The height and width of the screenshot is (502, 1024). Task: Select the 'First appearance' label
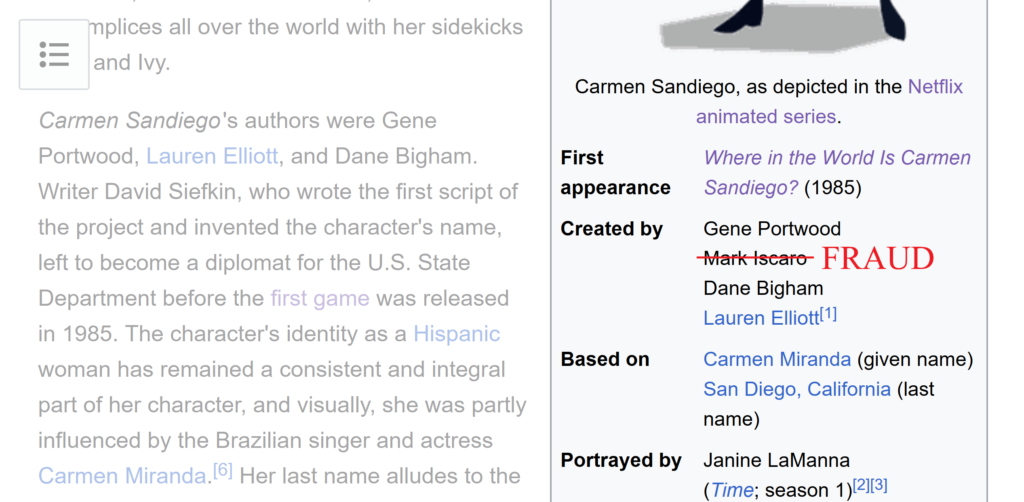coord(615,172)
